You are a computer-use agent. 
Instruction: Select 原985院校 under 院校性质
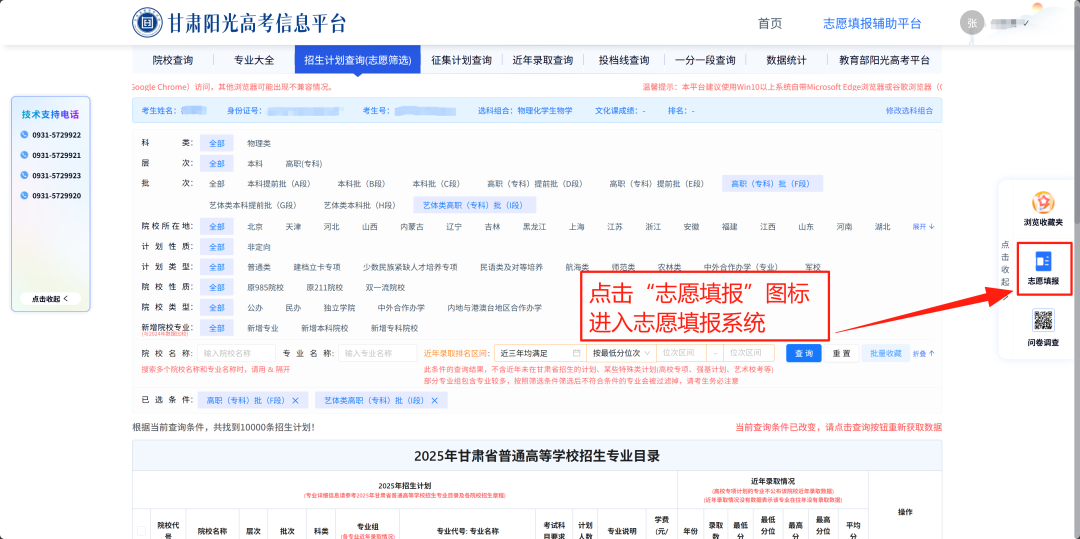[x=265, y=287]
